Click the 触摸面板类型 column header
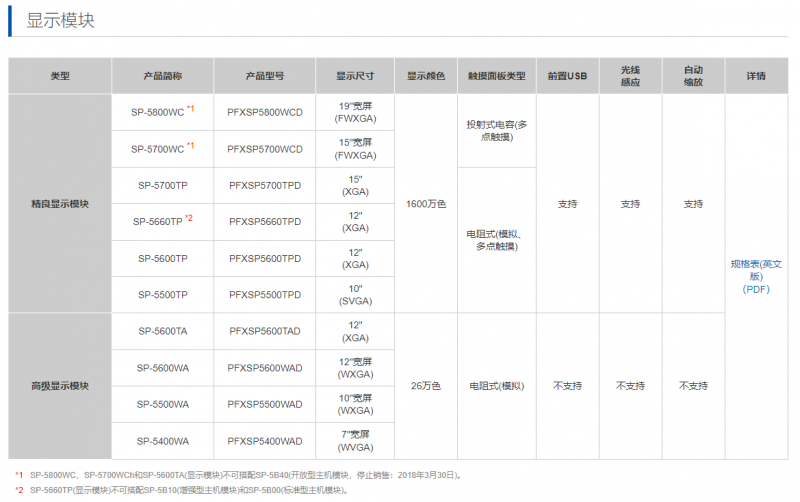Image resolution: width=800 pixels, height=502 pixels. pyautogui.click(x=496, y=76)
